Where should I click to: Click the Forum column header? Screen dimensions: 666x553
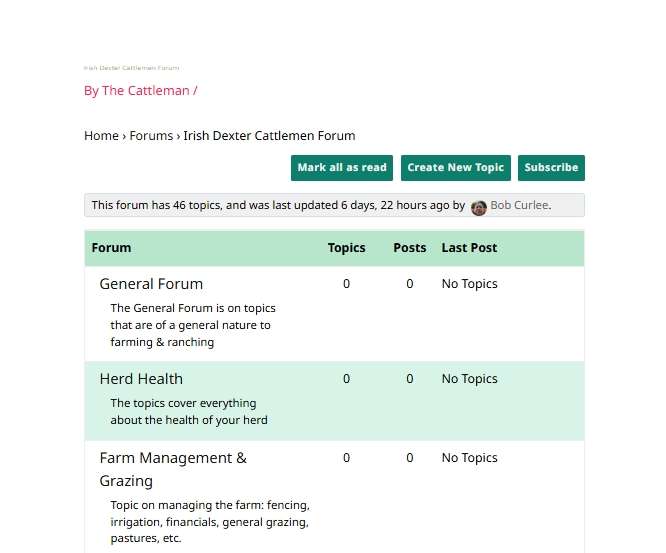[x=111, y=248]
